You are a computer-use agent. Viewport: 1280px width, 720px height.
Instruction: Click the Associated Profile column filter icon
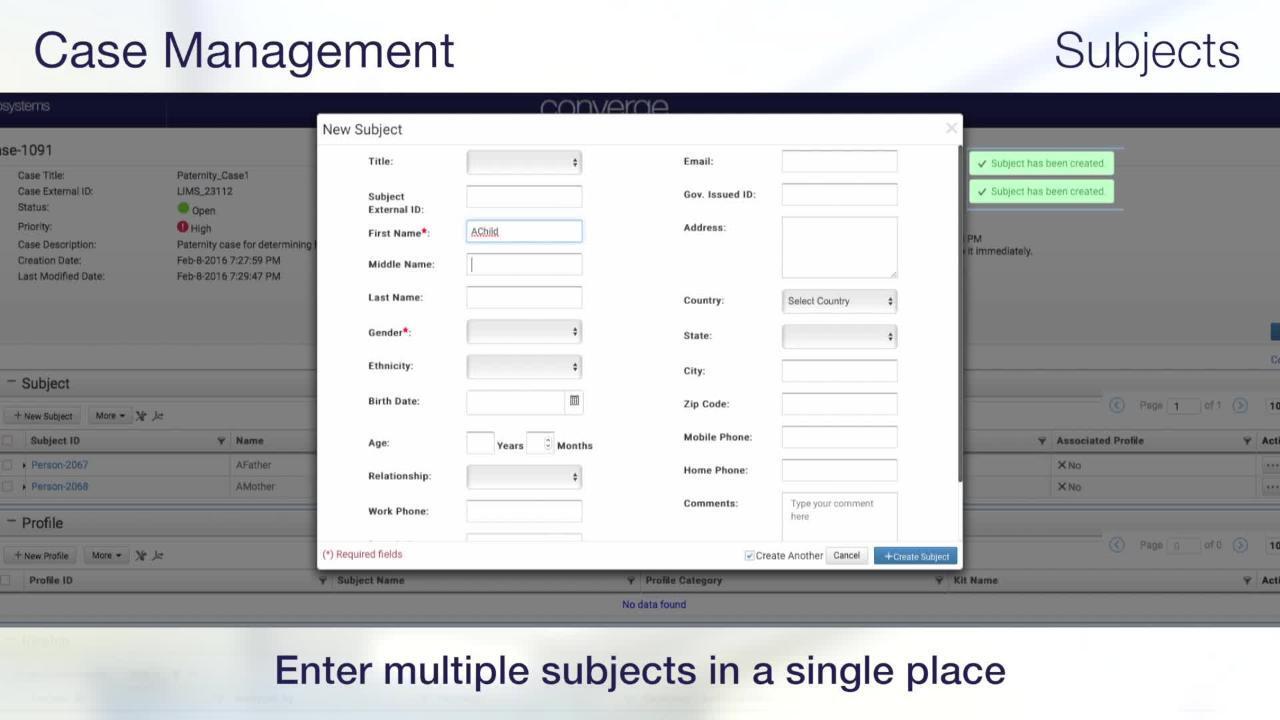(1247, 441)
